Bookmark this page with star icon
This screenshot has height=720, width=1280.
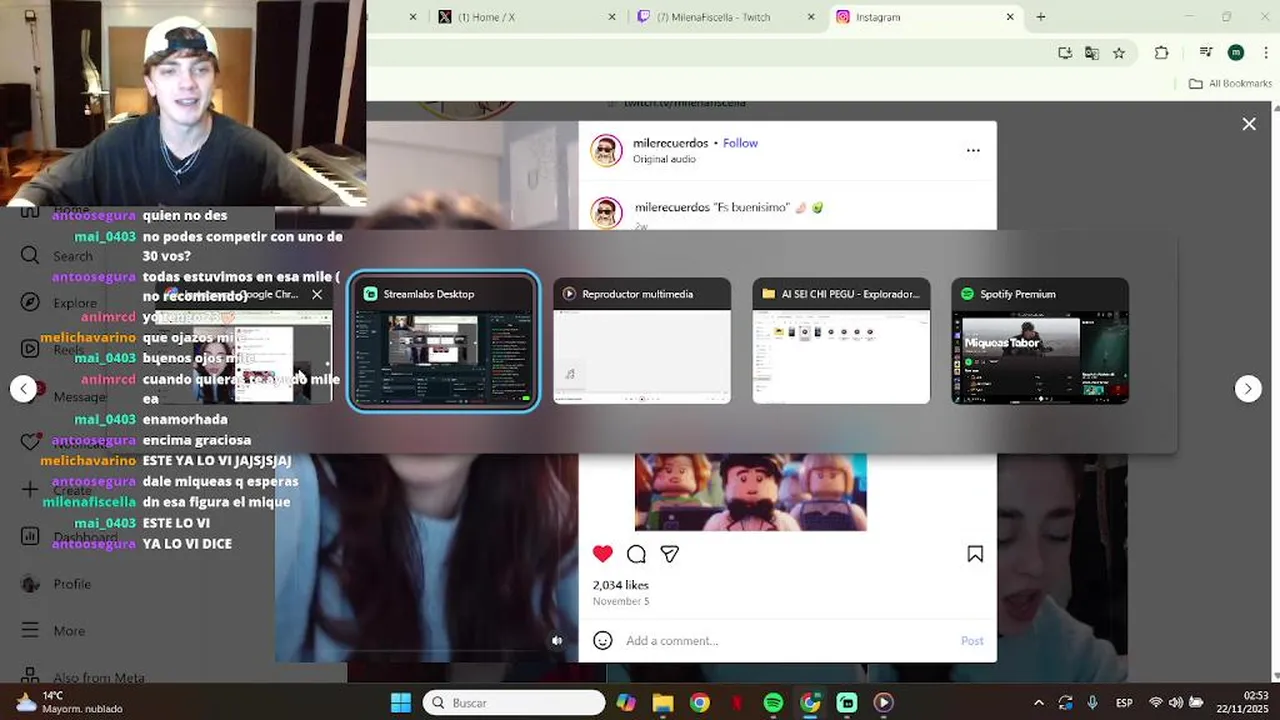pos(1119,53)
